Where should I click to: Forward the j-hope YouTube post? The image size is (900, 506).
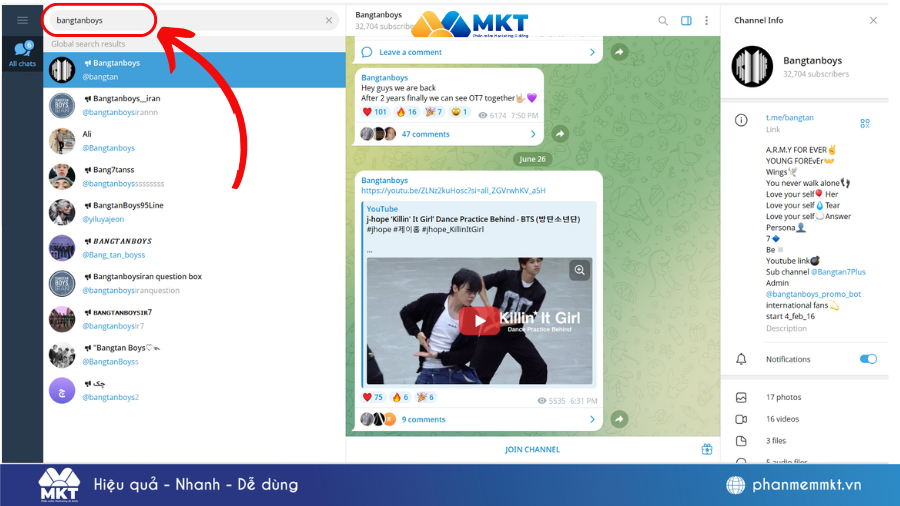(x=619, y=419)
